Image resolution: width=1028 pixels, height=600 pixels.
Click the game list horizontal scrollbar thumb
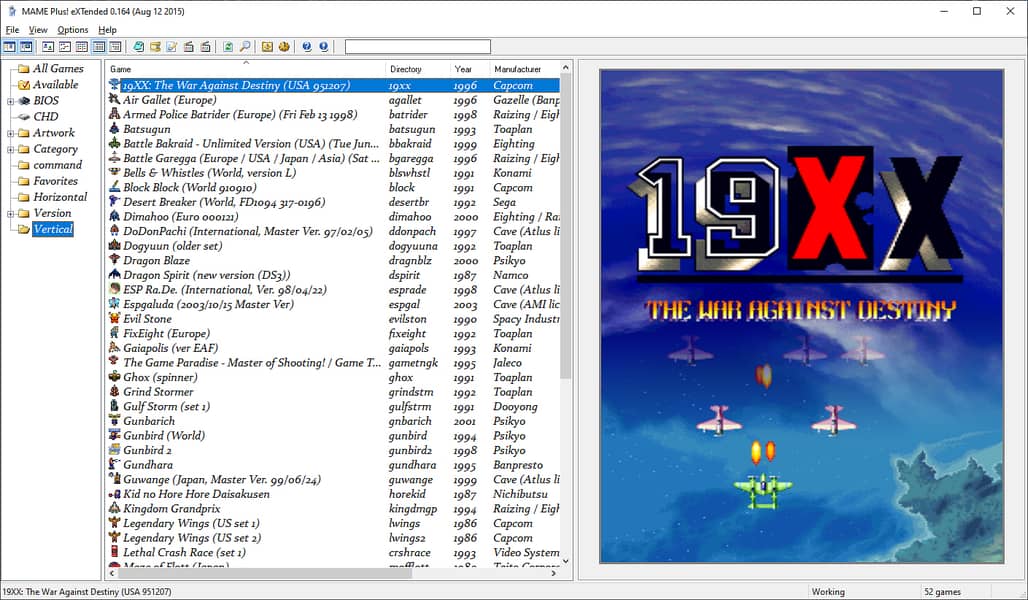point(265,573)
